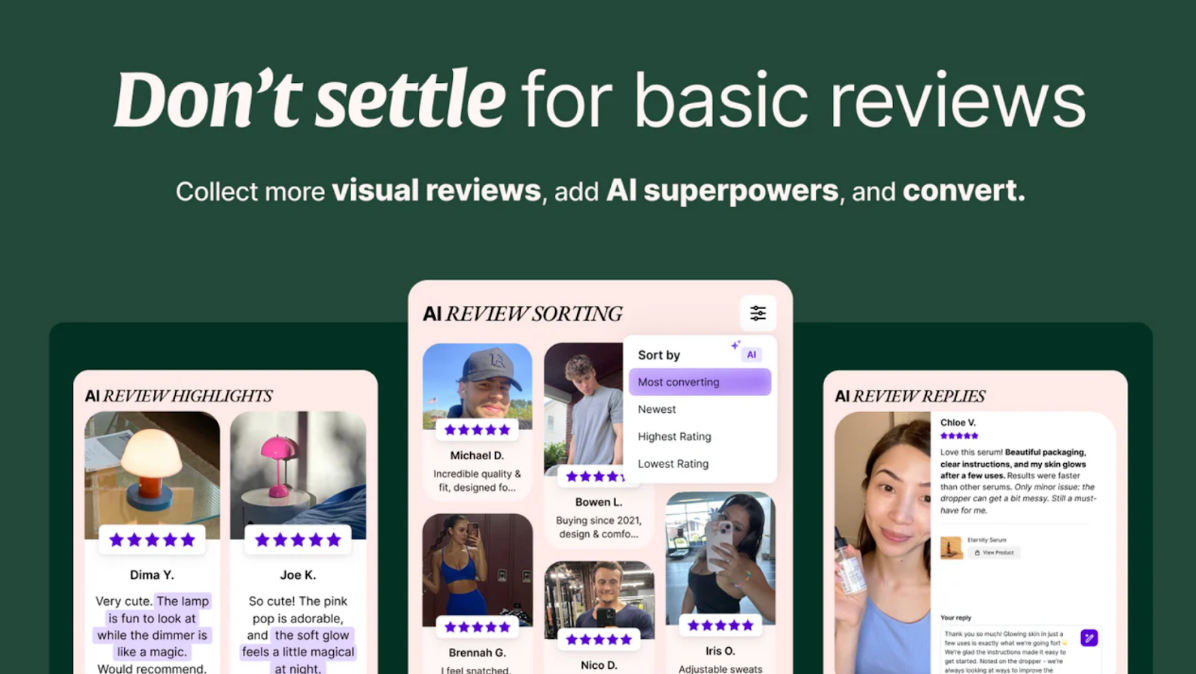Click Michael D.'s star rating
Viewport: 1196px width, 674px height.
coord(477,429)
